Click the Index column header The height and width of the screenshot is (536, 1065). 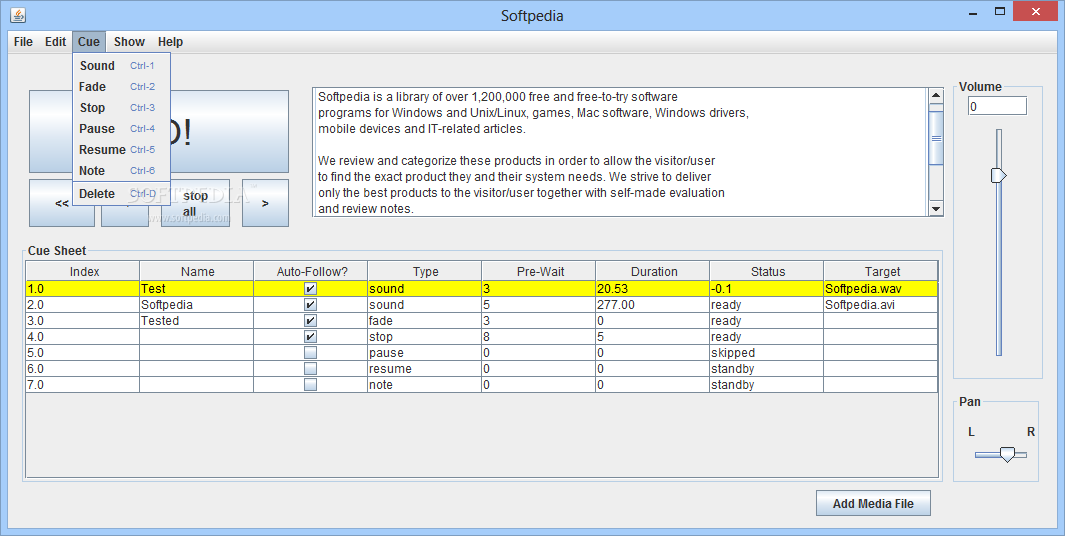tap(84, 271)
